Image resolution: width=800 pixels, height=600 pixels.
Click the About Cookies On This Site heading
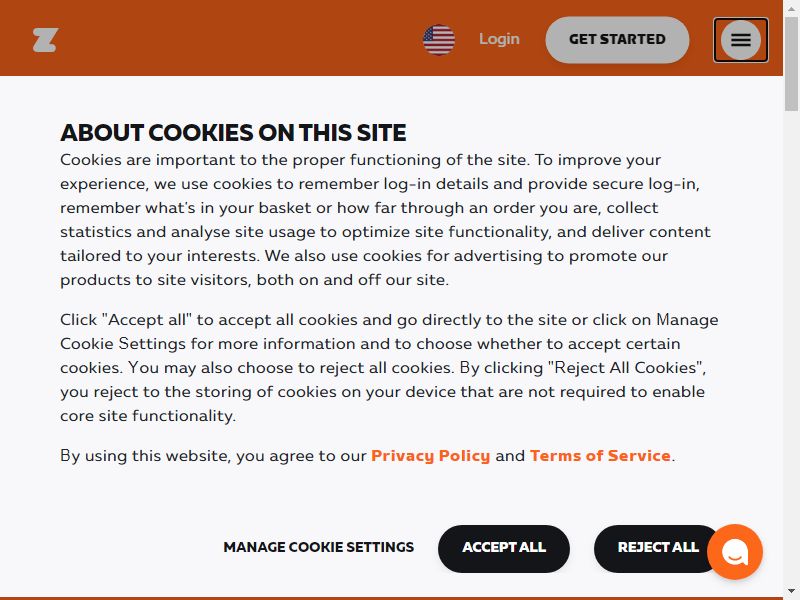point(233,133)
